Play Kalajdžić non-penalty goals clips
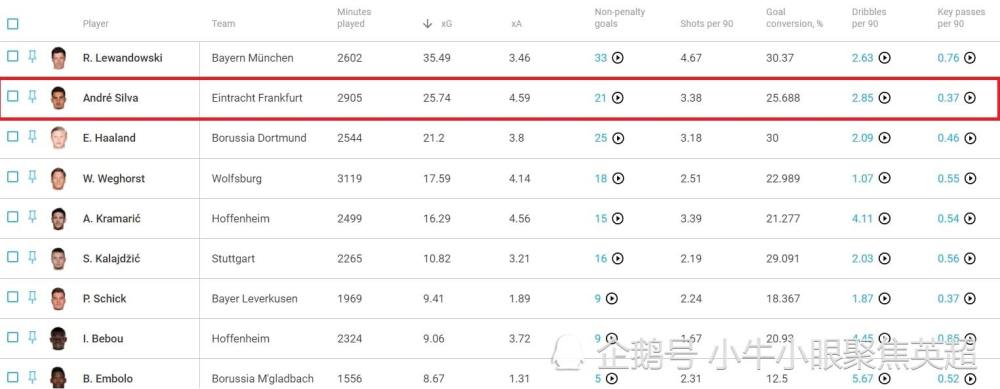1000x389 pixels. 617,258
